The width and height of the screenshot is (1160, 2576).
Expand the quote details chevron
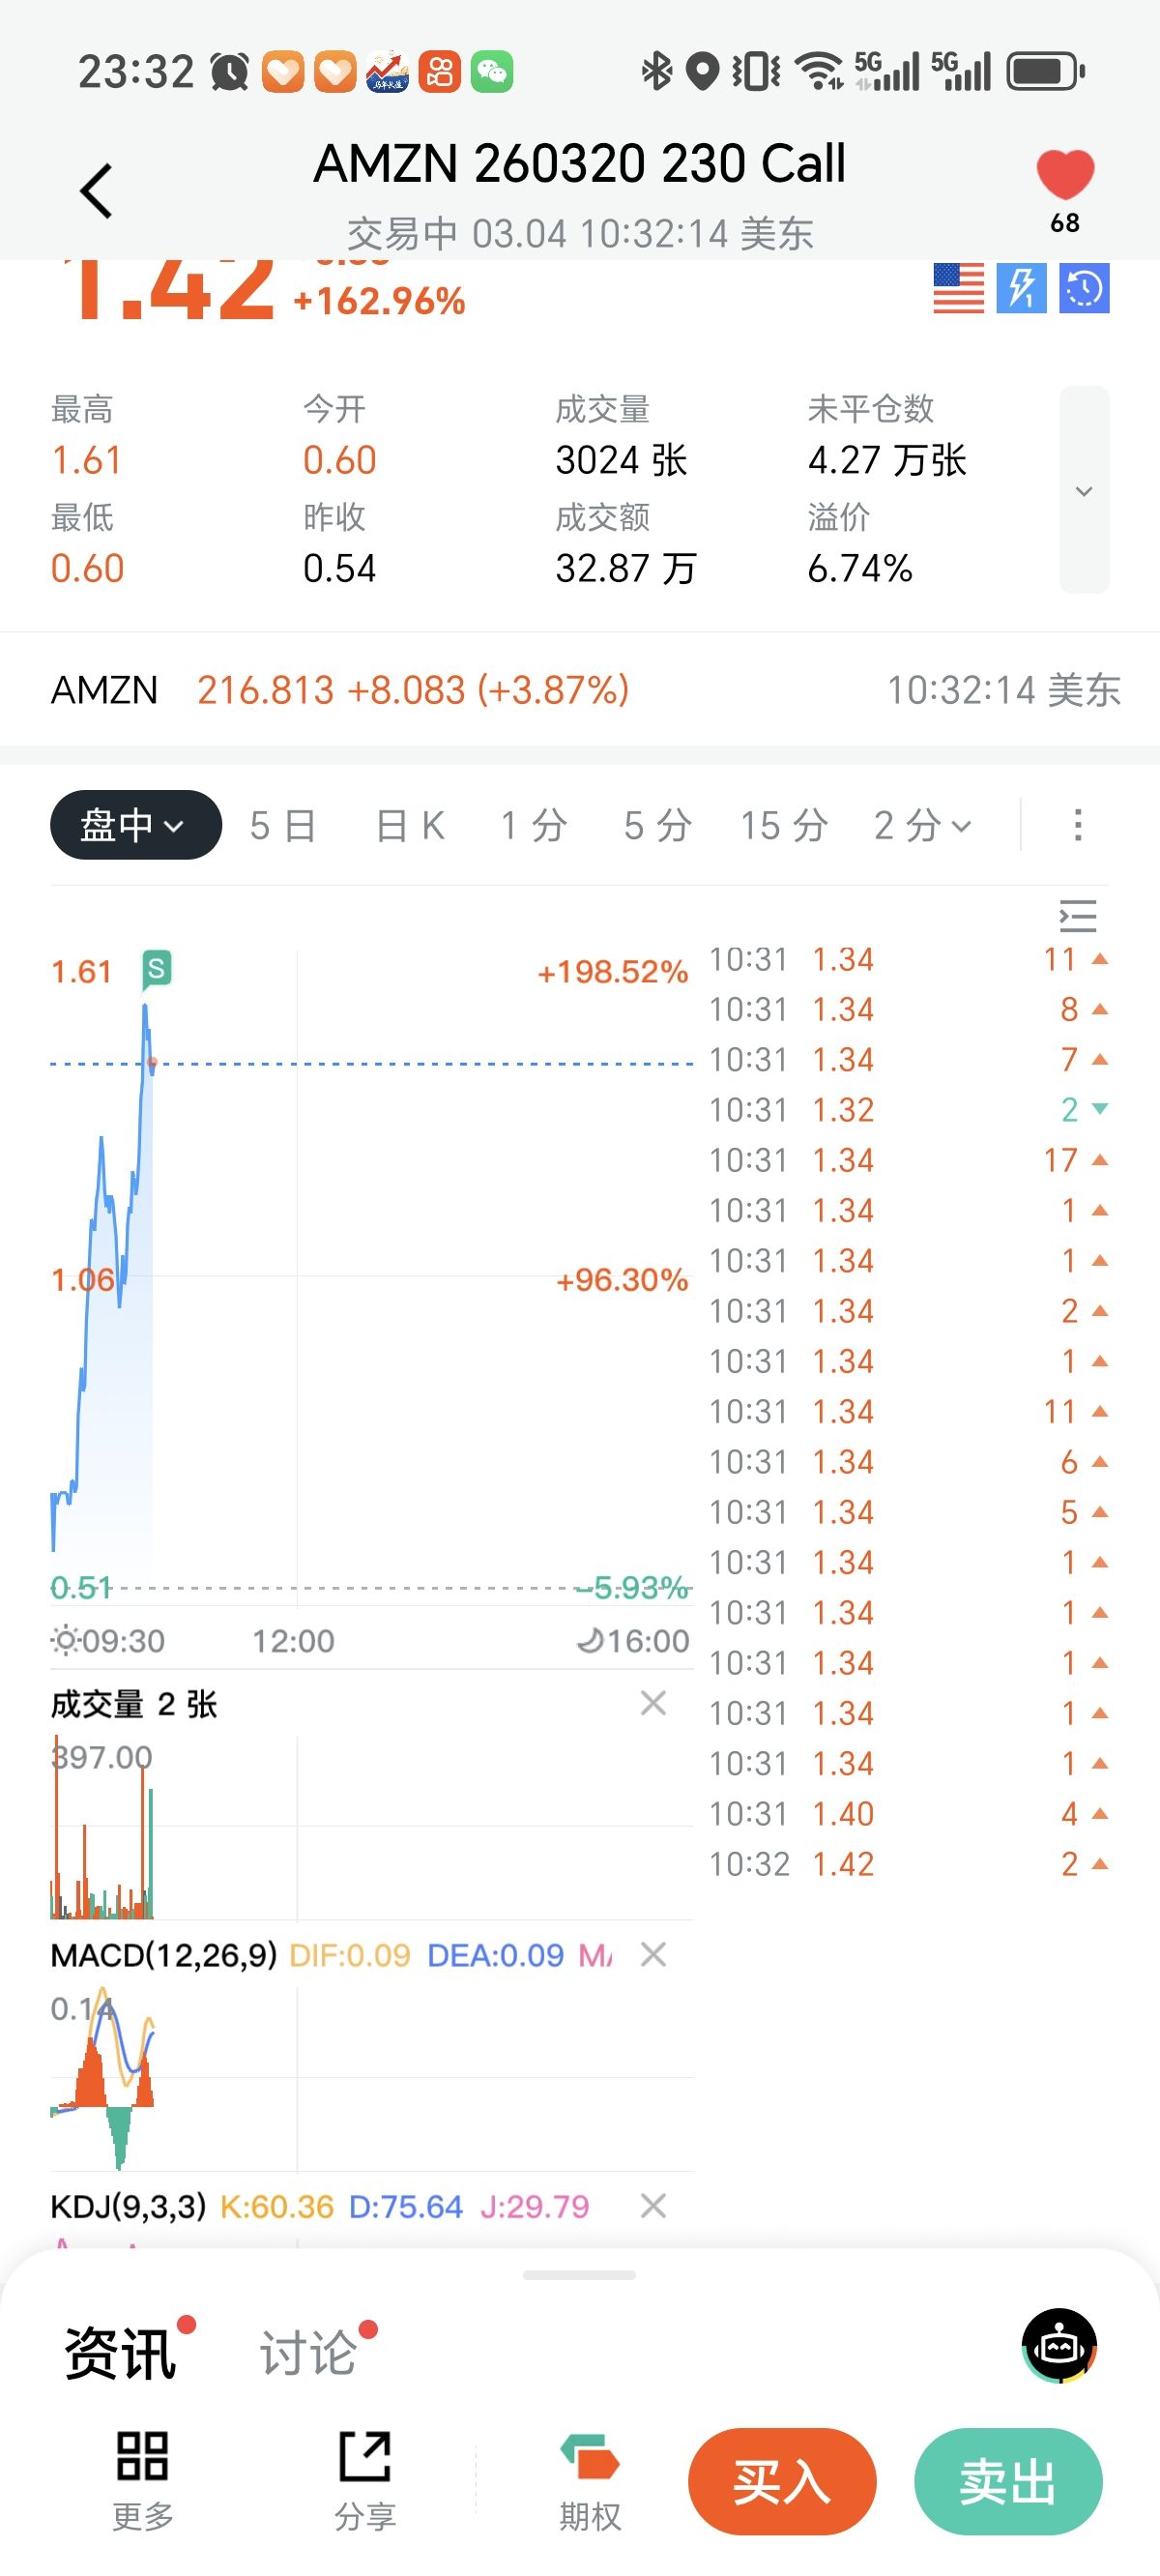pyautogui.click(x=1084, y=490)
